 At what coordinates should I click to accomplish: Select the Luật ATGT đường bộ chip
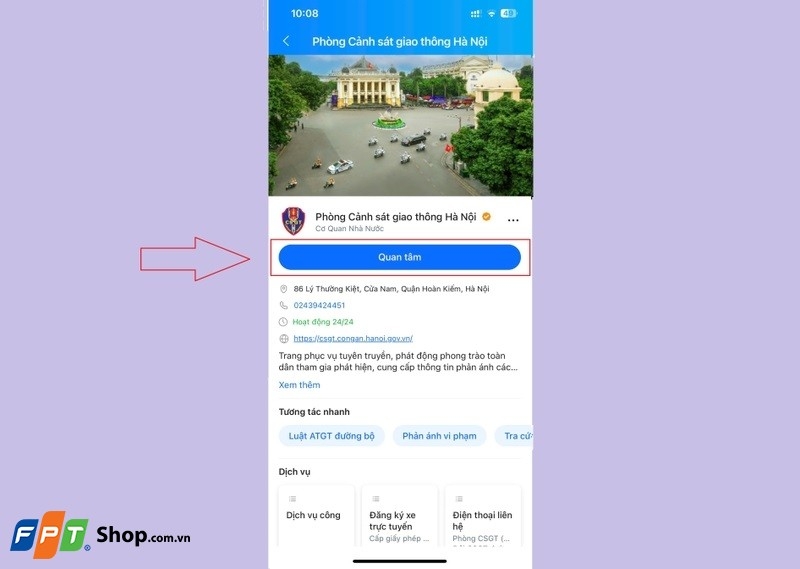point(332,436)
